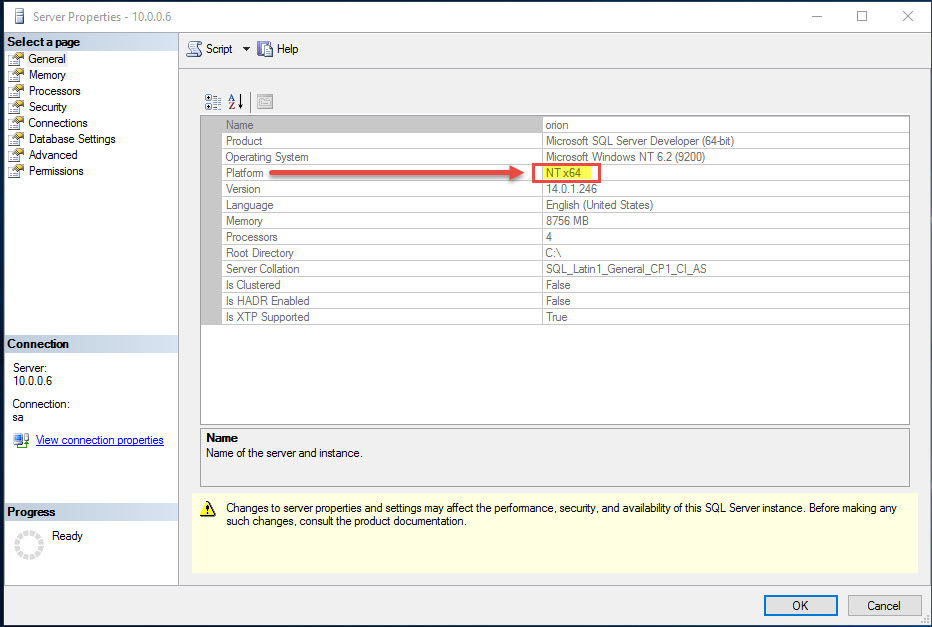932x627 pixels.
Task: Select the Operating System property row
Action: (565, 157)
